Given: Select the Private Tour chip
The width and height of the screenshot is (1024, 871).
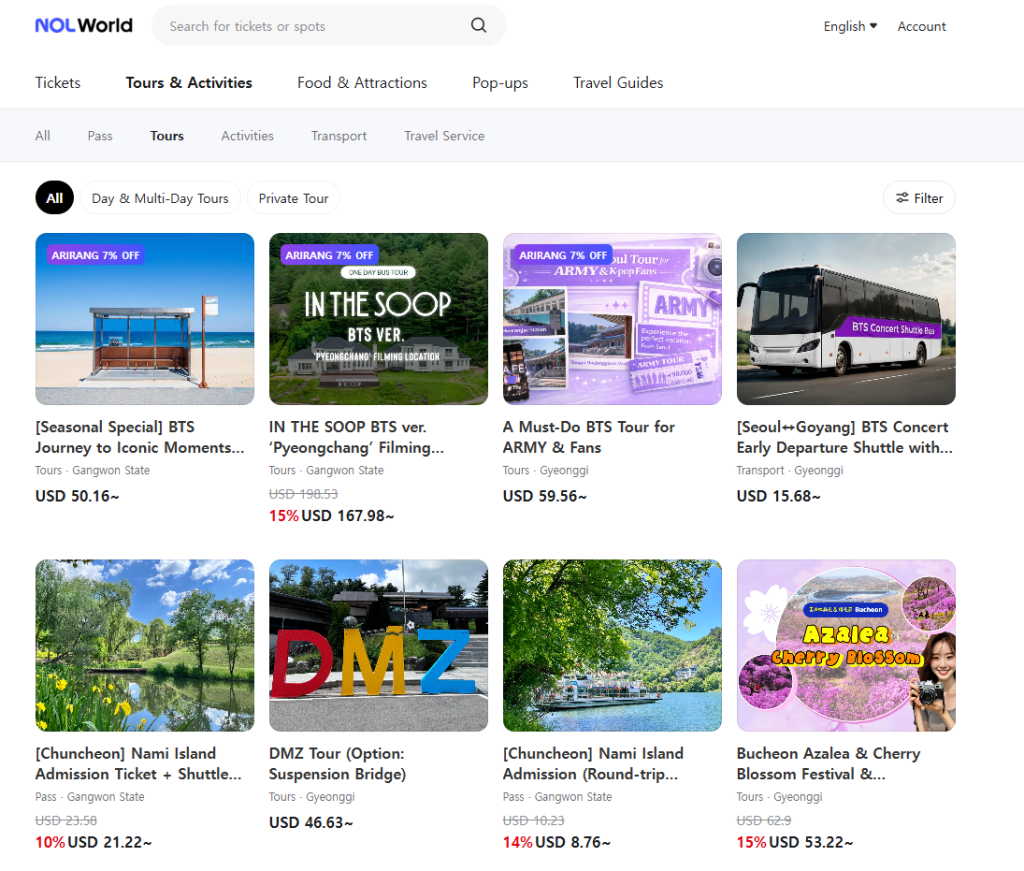Looking at the screenshot, I should tap(293, 198).
